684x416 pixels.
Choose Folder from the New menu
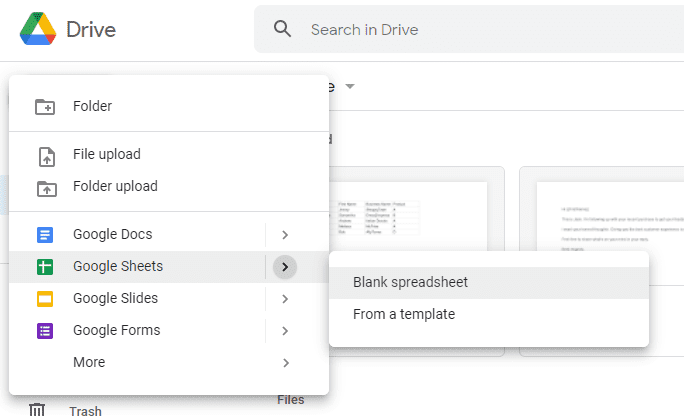tap(169, 106)
